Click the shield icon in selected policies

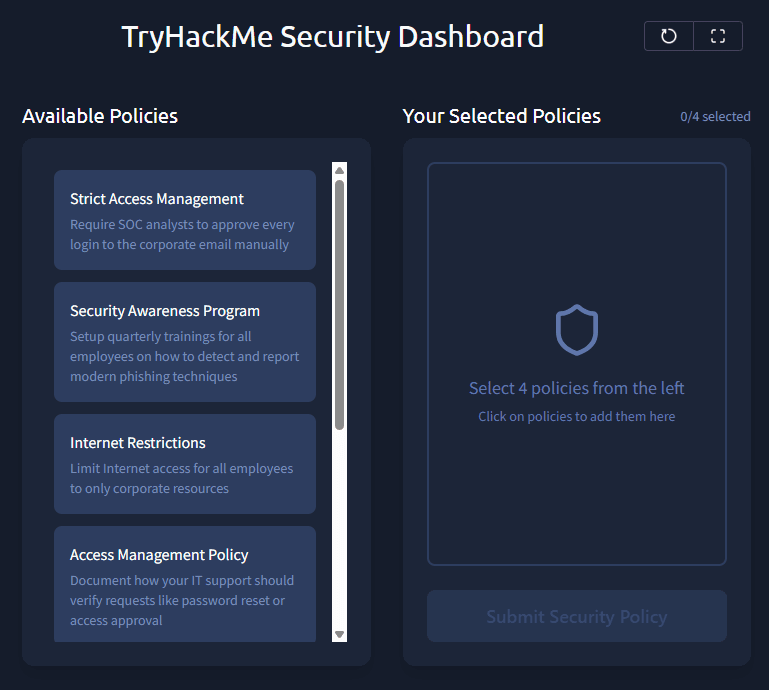pos(576,330)
